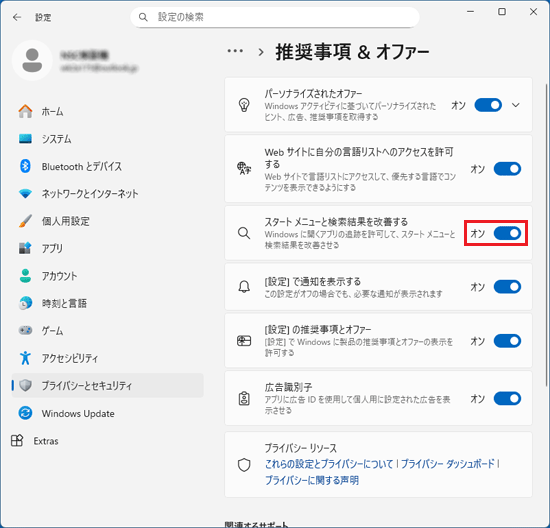
Task: Open これらの設定とプライバシーについて link
Action: pyautogui.click(x=329, y=464)
